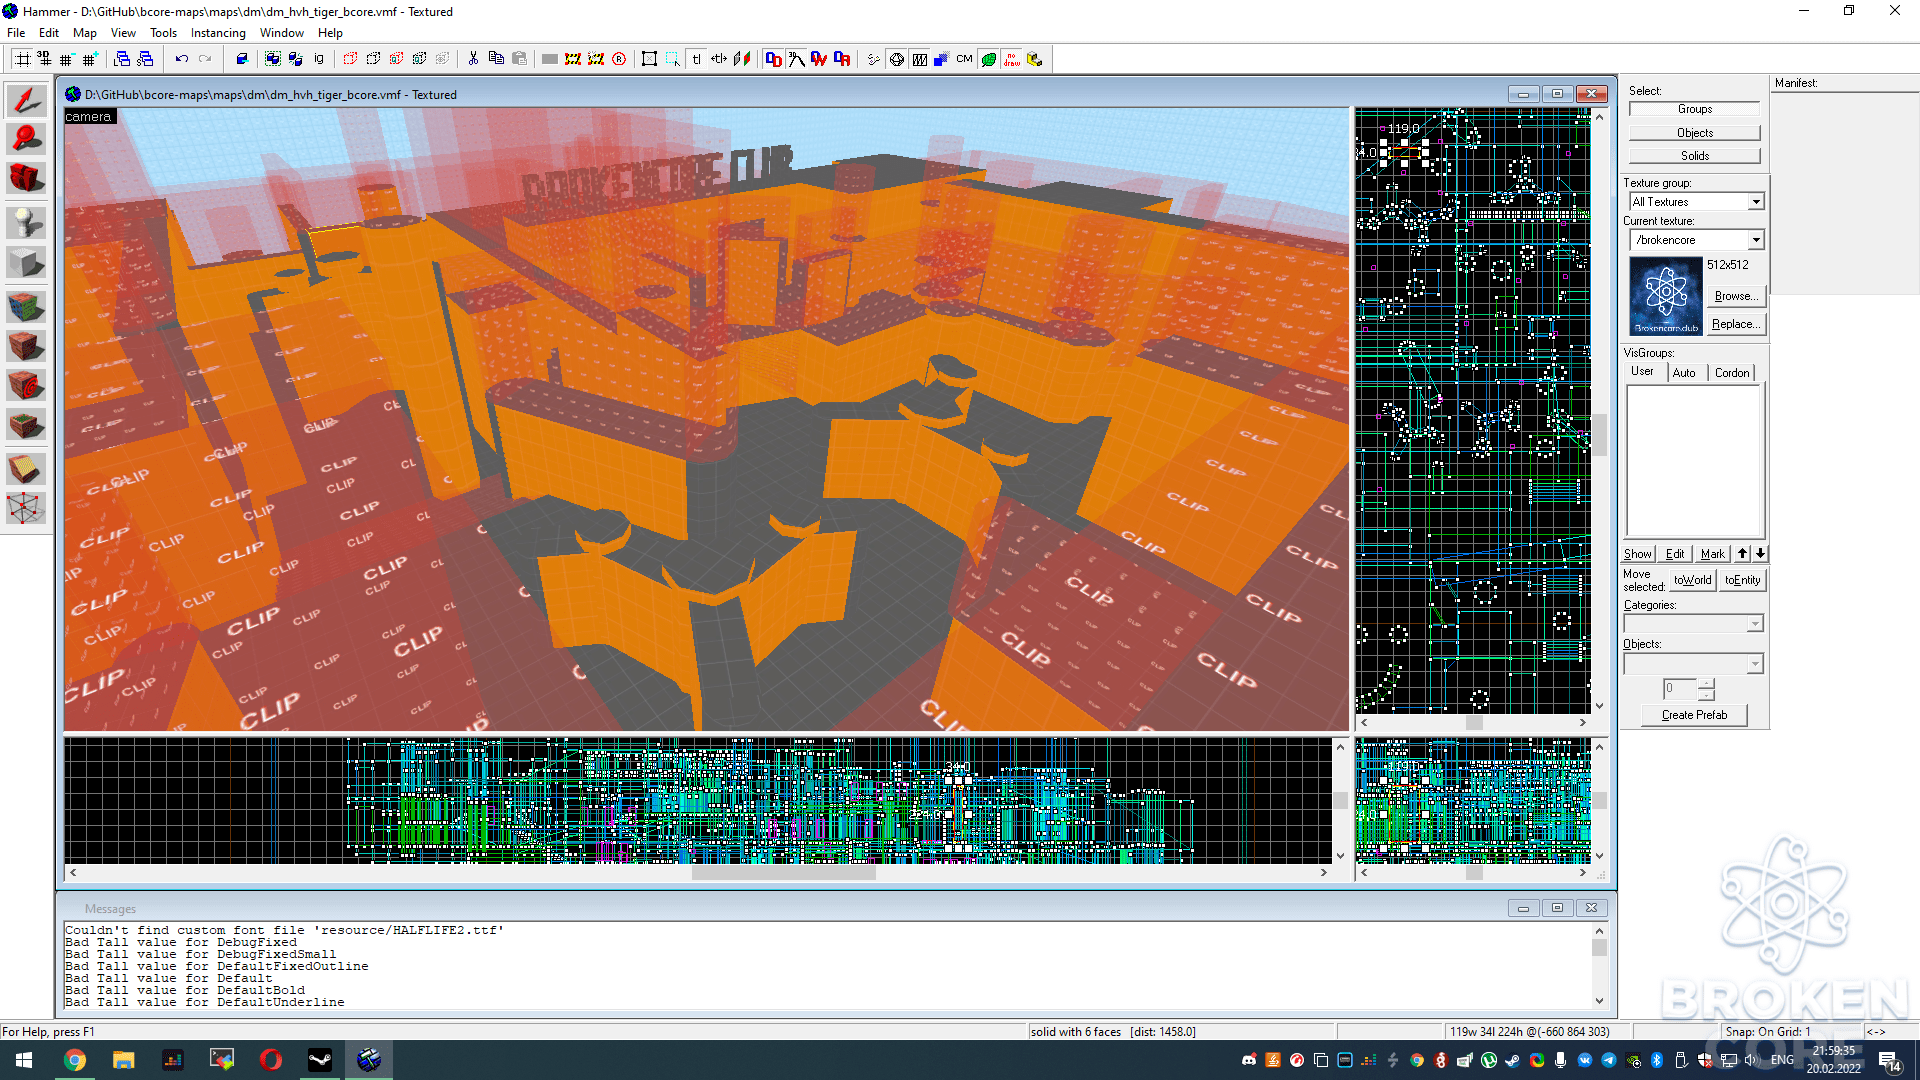Toggle the CM collision models button
This screenshot has height=1080, width=1920.
point(964,59)
